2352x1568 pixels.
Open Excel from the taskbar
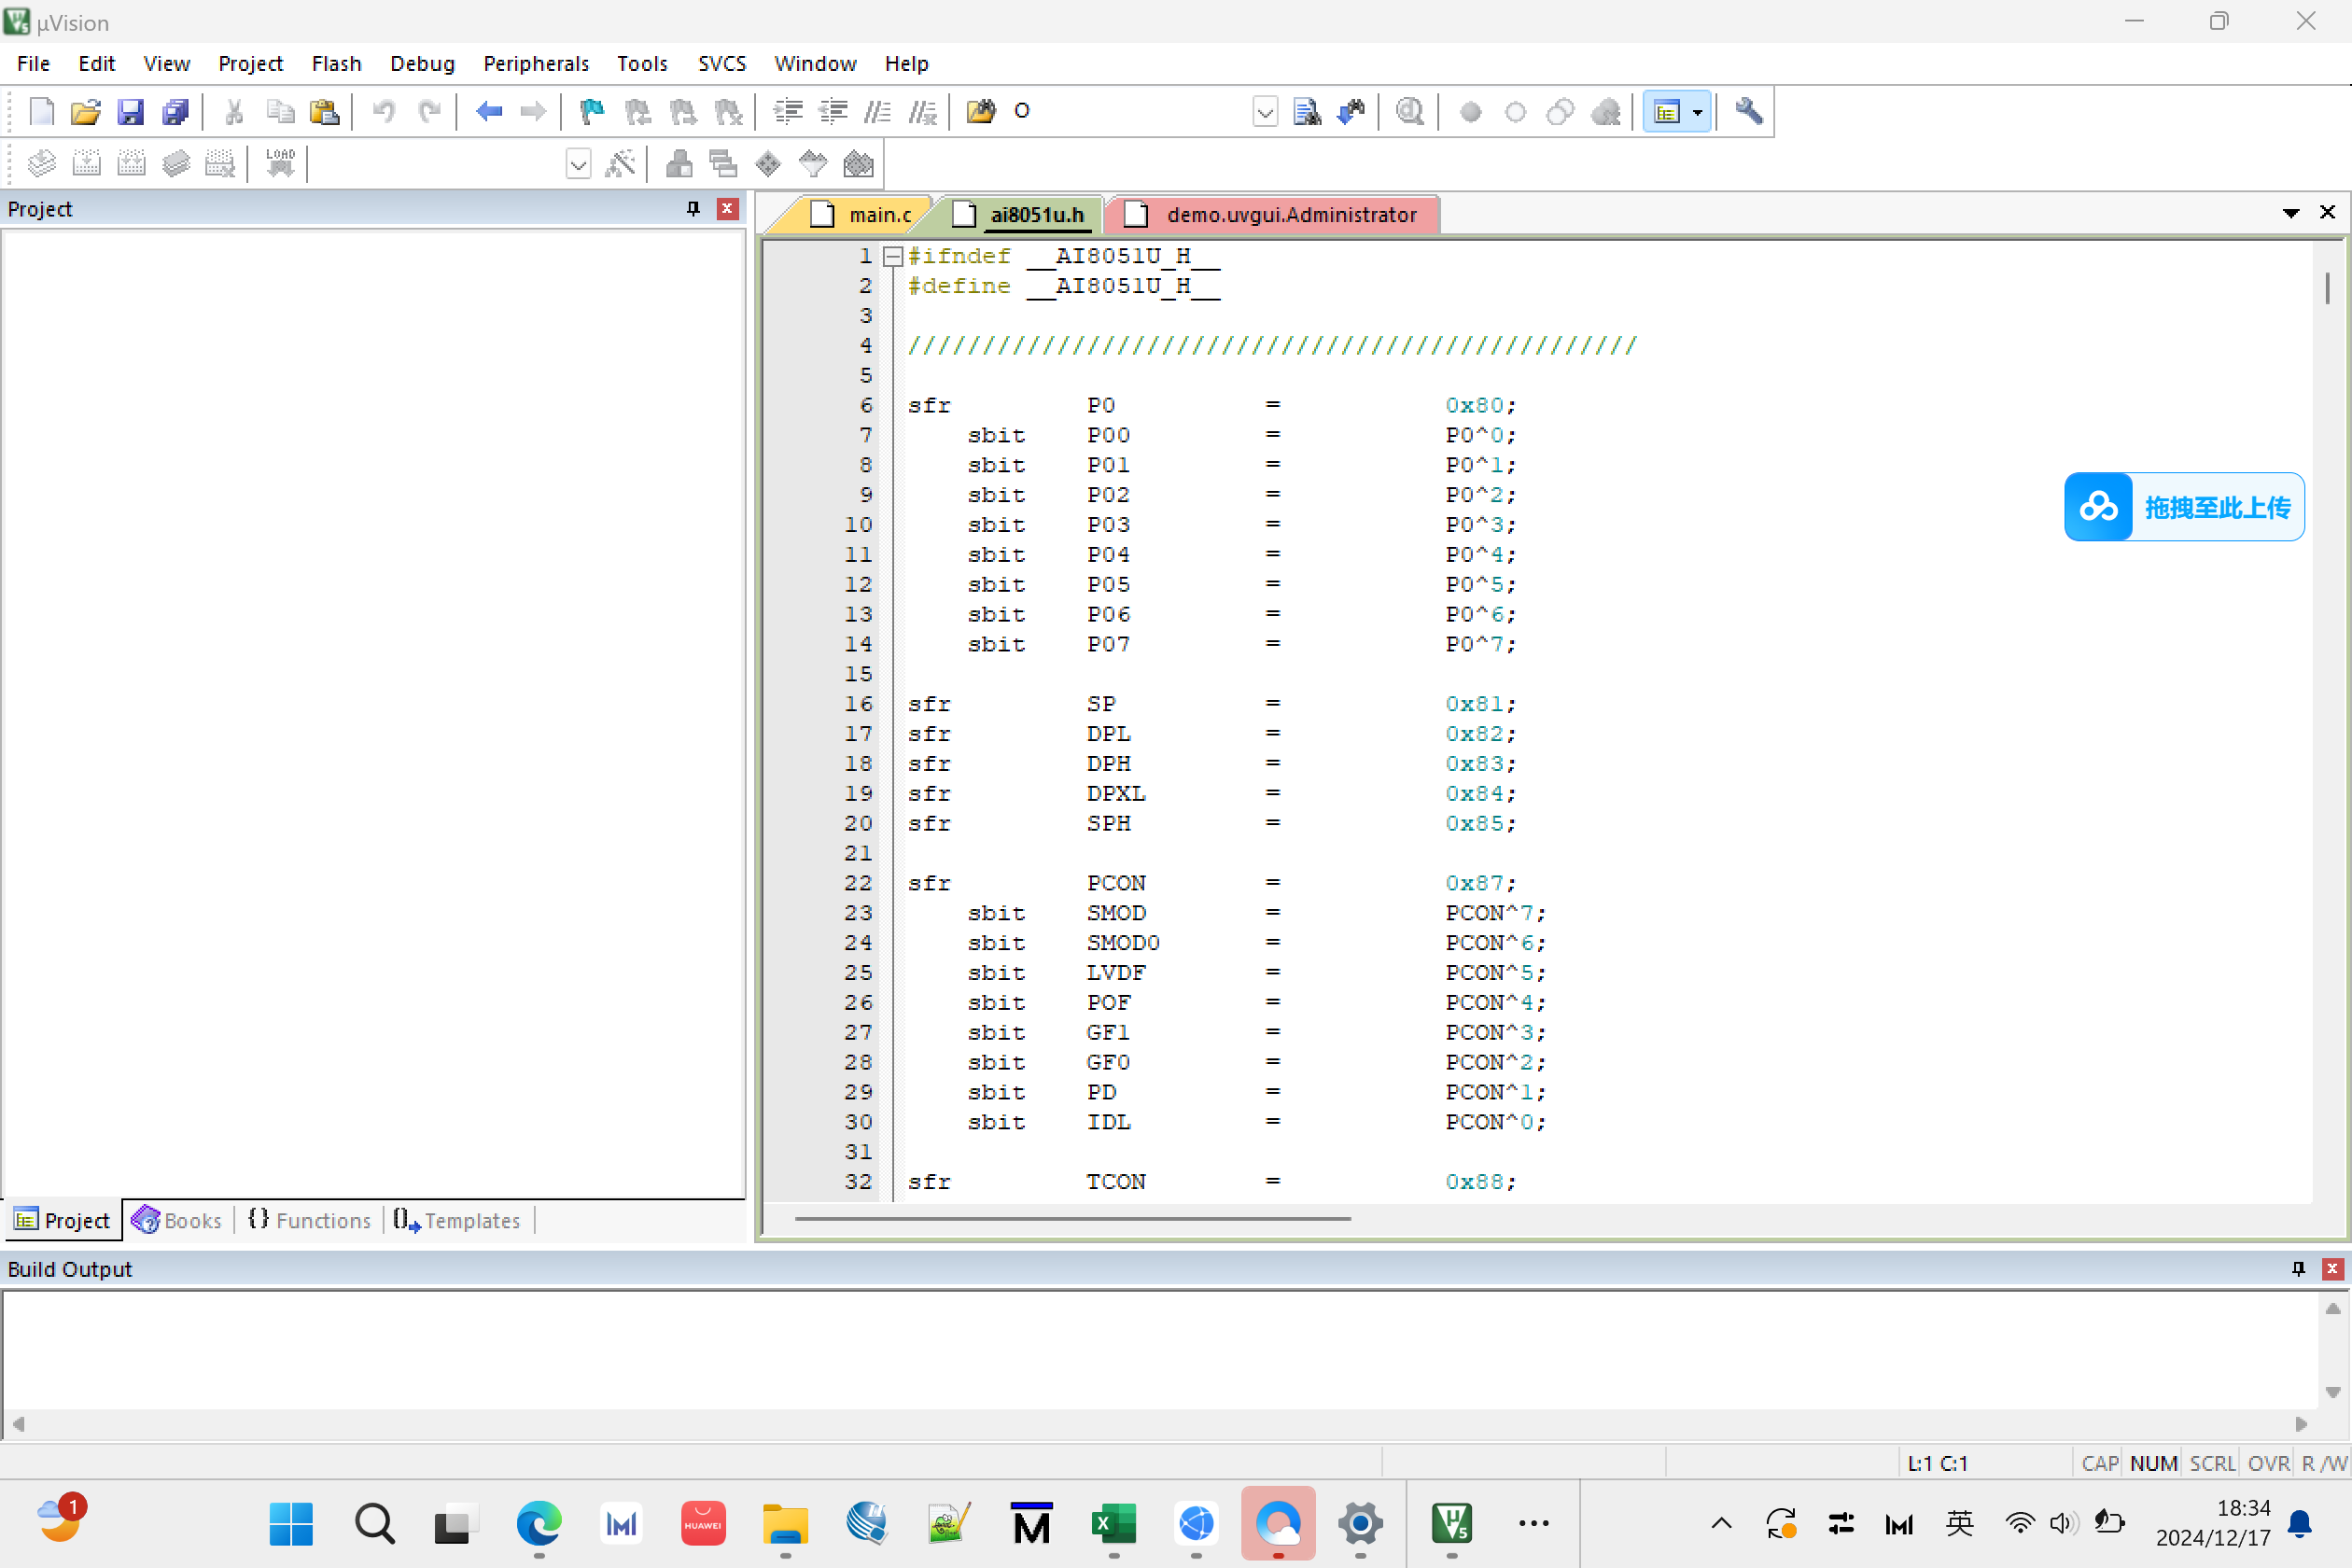pyautogui.click(x=1114, y=1523)
